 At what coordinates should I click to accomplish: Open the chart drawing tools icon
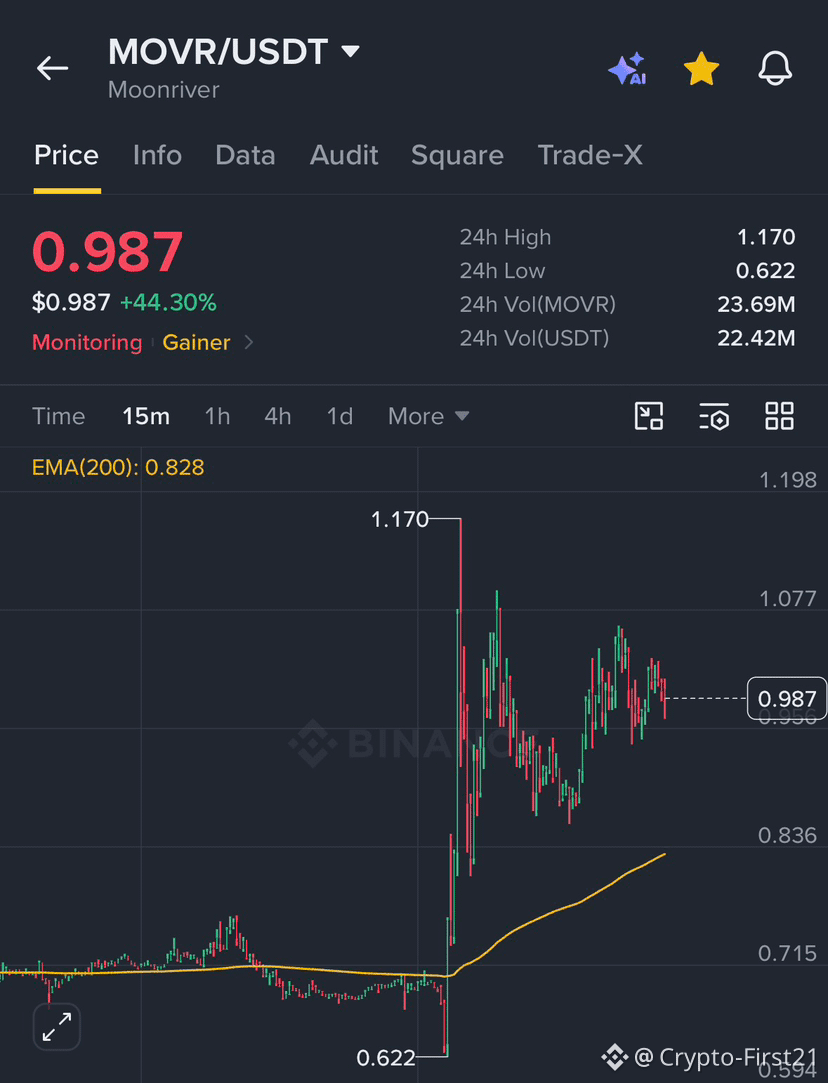[x=649, y=416]
